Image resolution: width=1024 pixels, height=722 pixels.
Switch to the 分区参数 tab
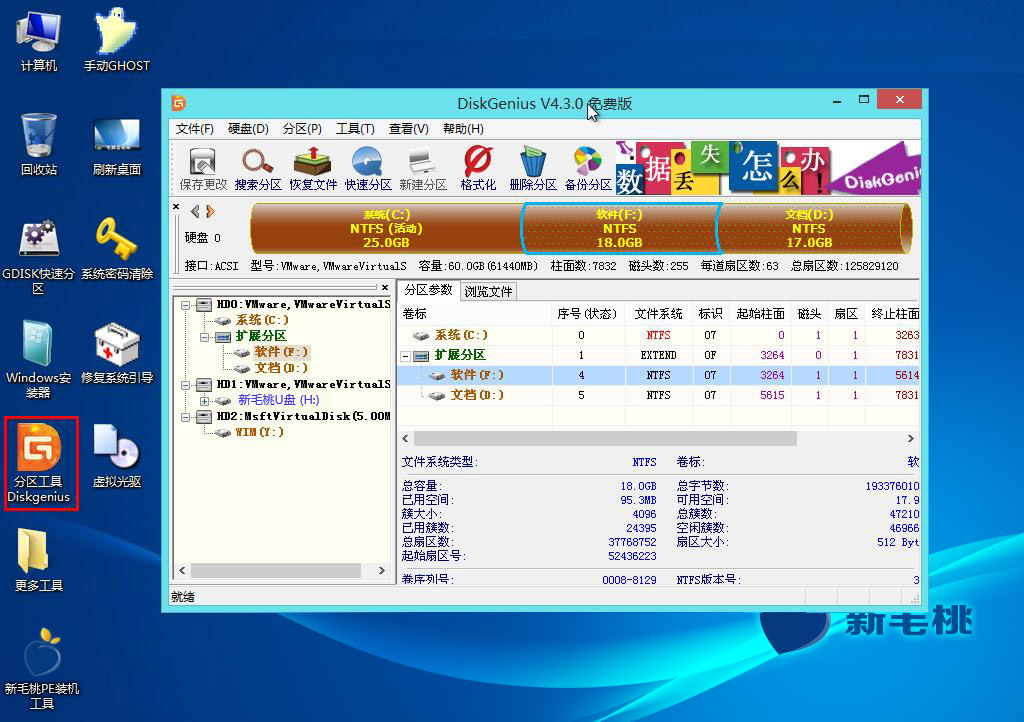coord(428,290)
